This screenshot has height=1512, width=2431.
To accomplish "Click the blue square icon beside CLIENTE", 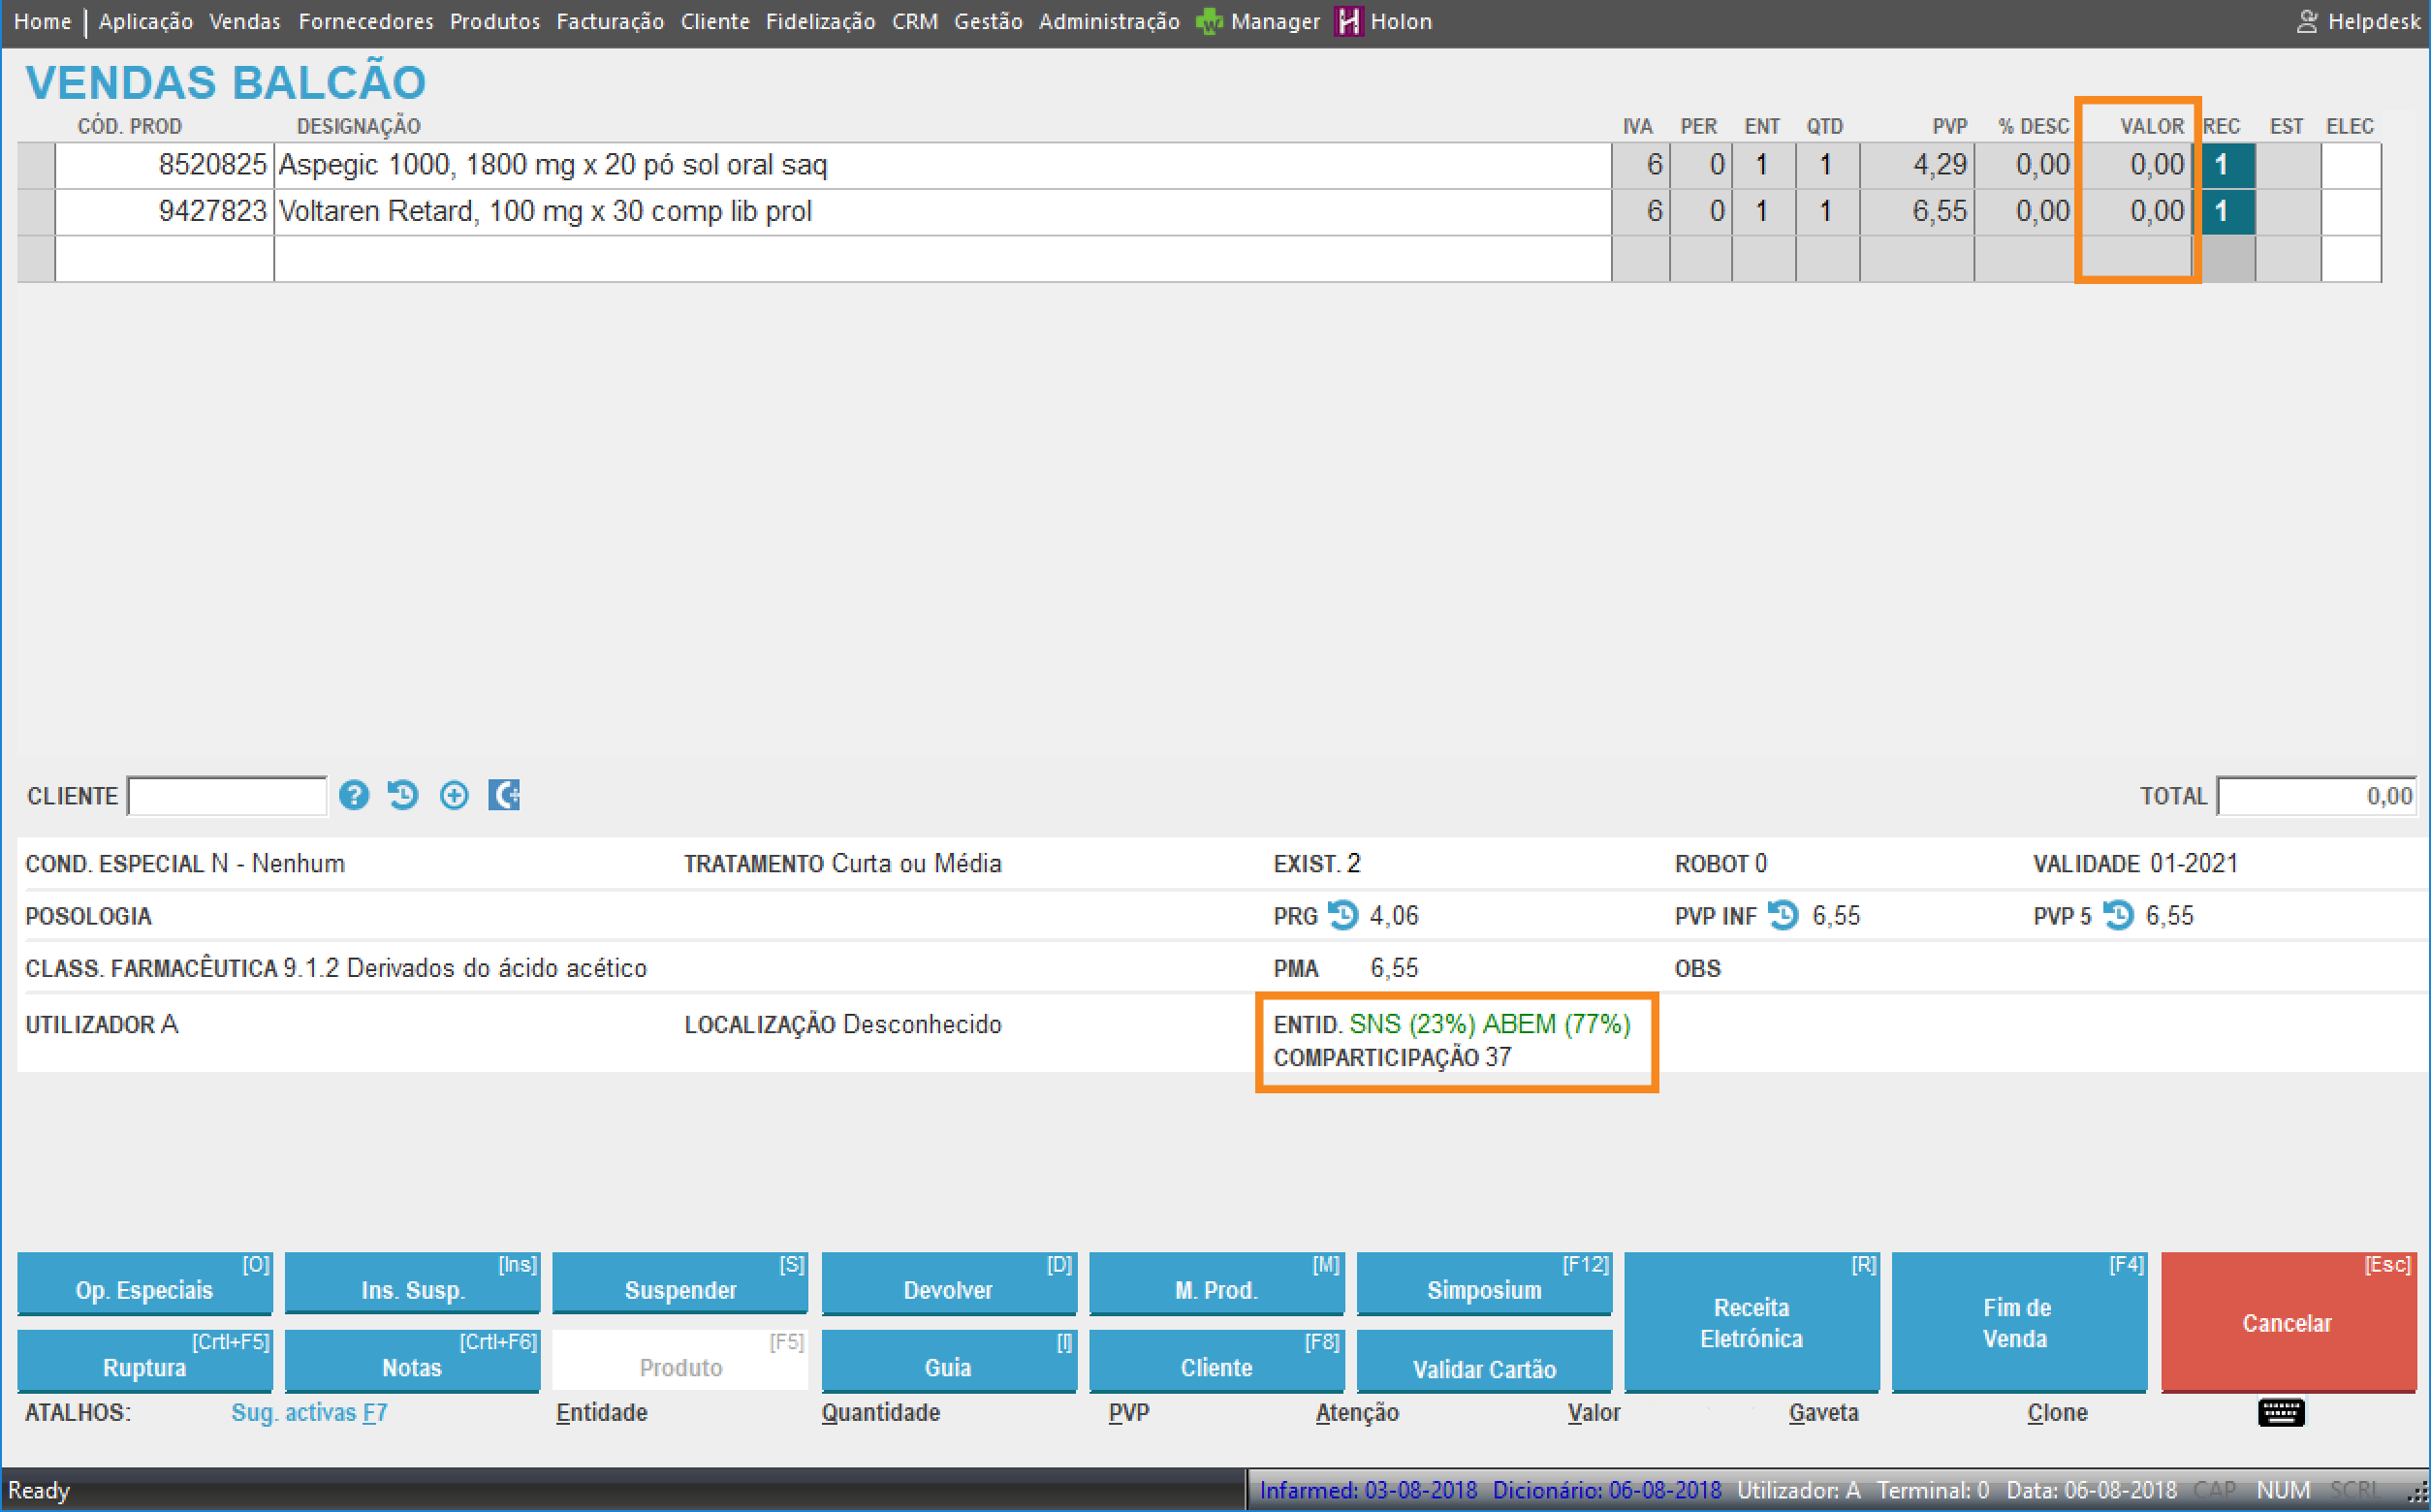I will (504, 796).
